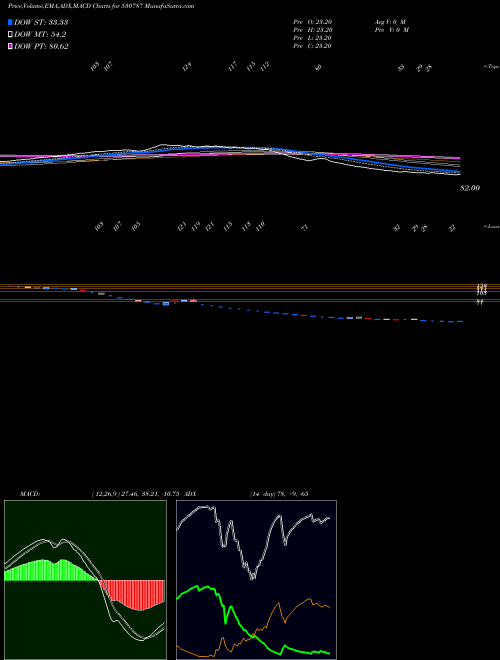Click the 'ADX' panel heading

(191, 493)
